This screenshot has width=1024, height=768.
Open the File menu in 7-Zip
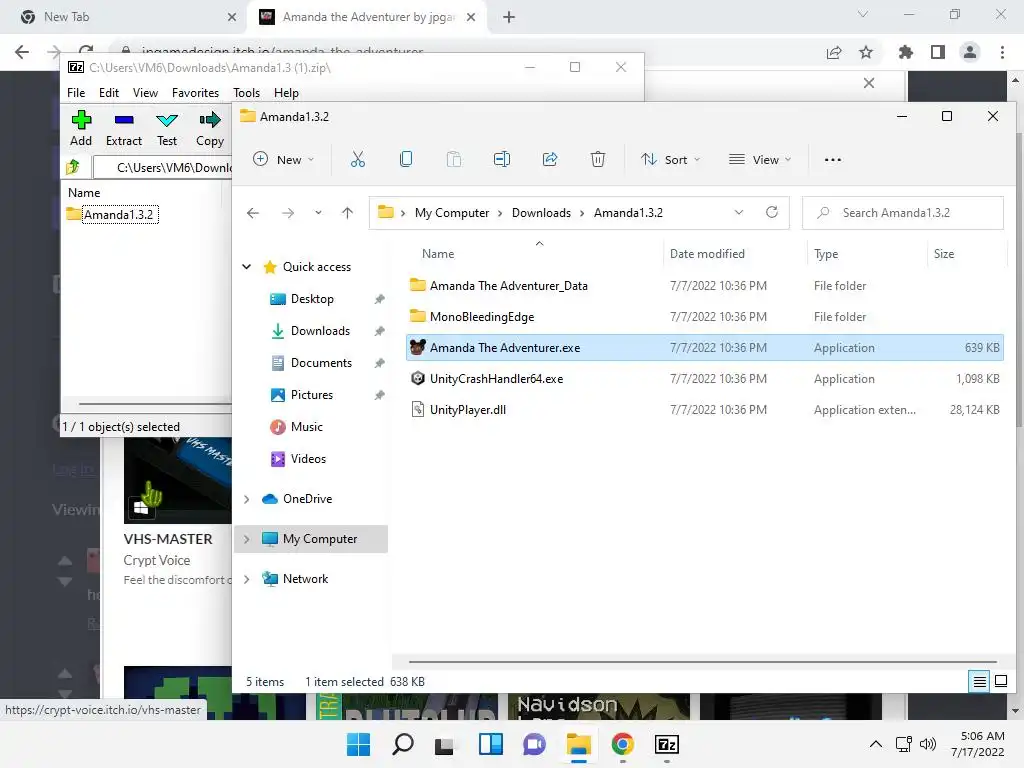(76, 93)
